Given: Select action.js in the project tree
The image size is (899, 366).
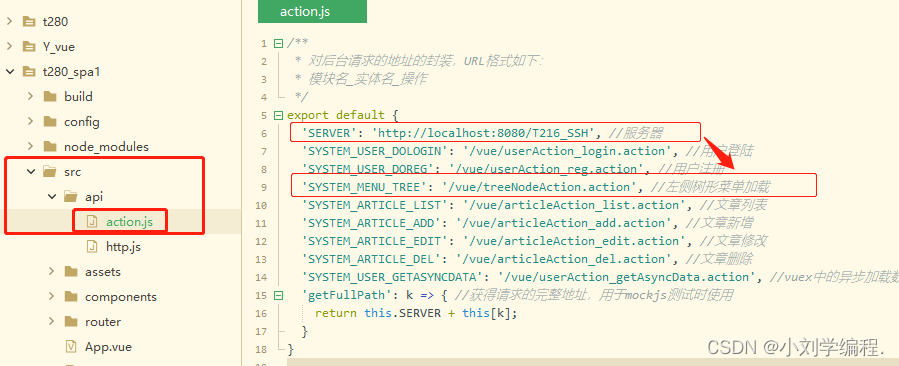Looking at the screenshot, I should pos(130,222).
